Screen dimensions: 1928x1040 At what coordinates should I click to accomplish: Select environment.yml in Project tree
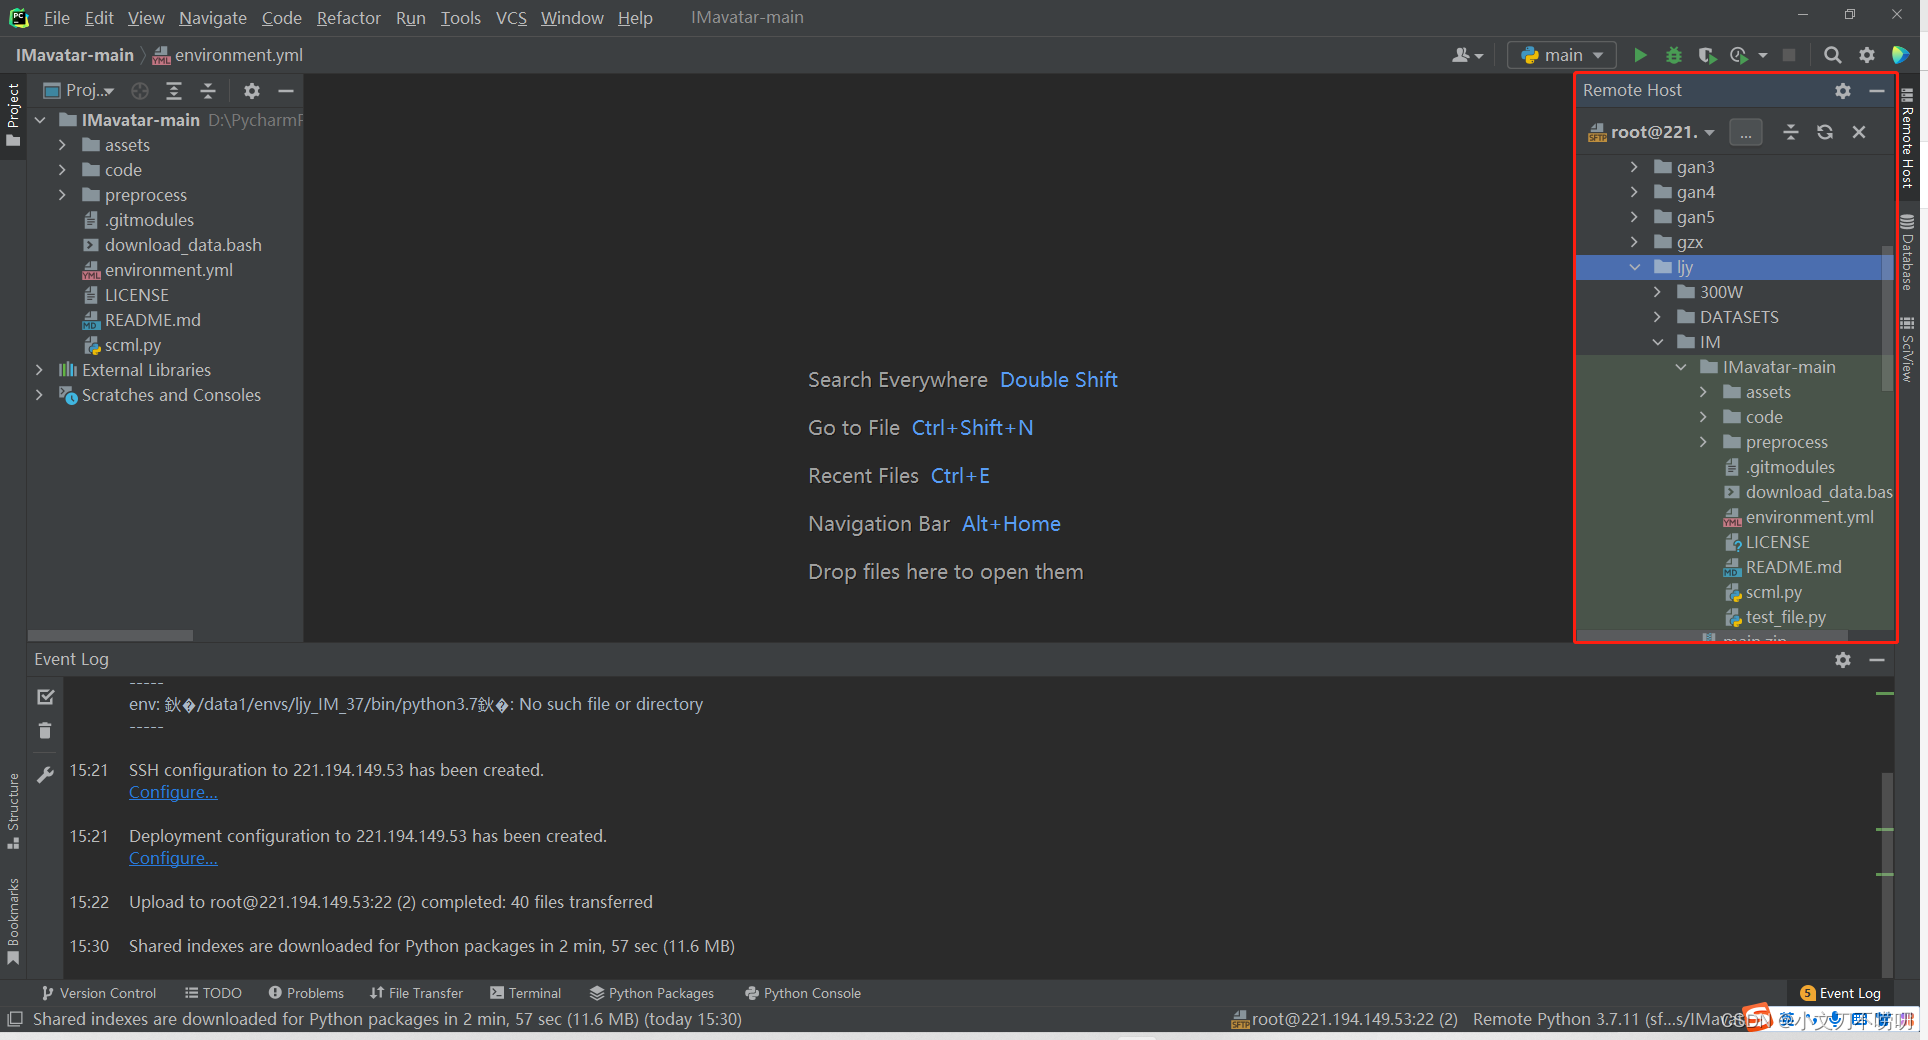pyautogui.click(x=168, y=270)
